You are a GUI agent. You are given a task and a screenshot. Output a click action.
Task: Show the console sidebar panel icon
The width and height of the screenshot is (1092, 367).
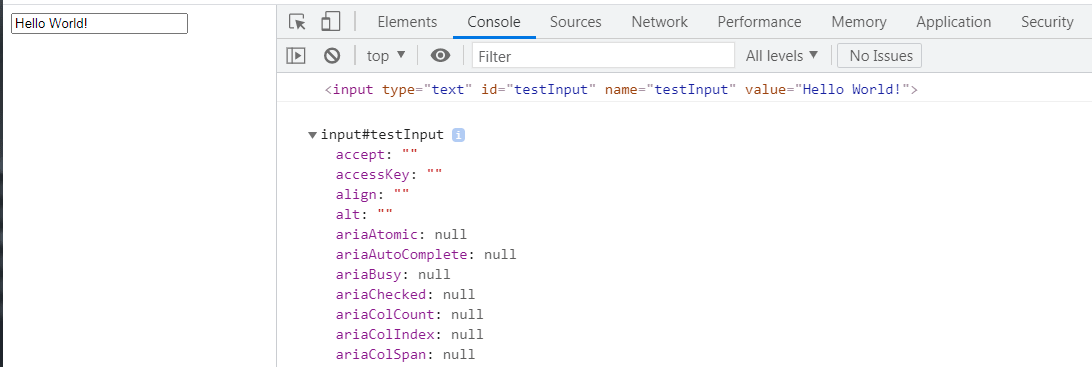296,56
